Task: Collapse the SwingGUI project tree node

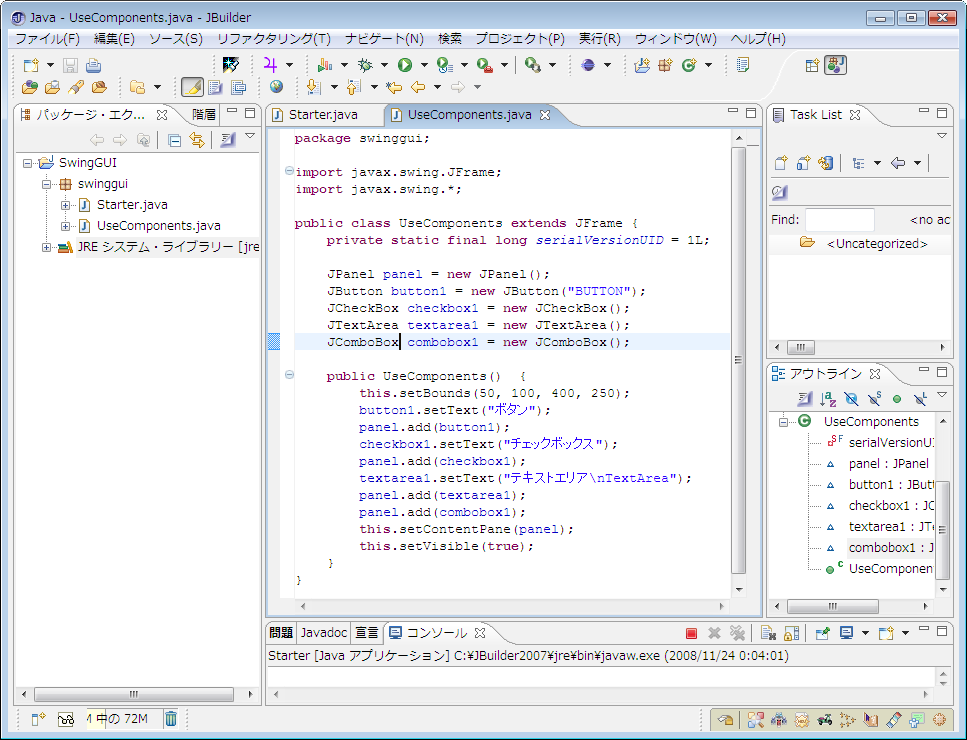Action: point(28,163)
